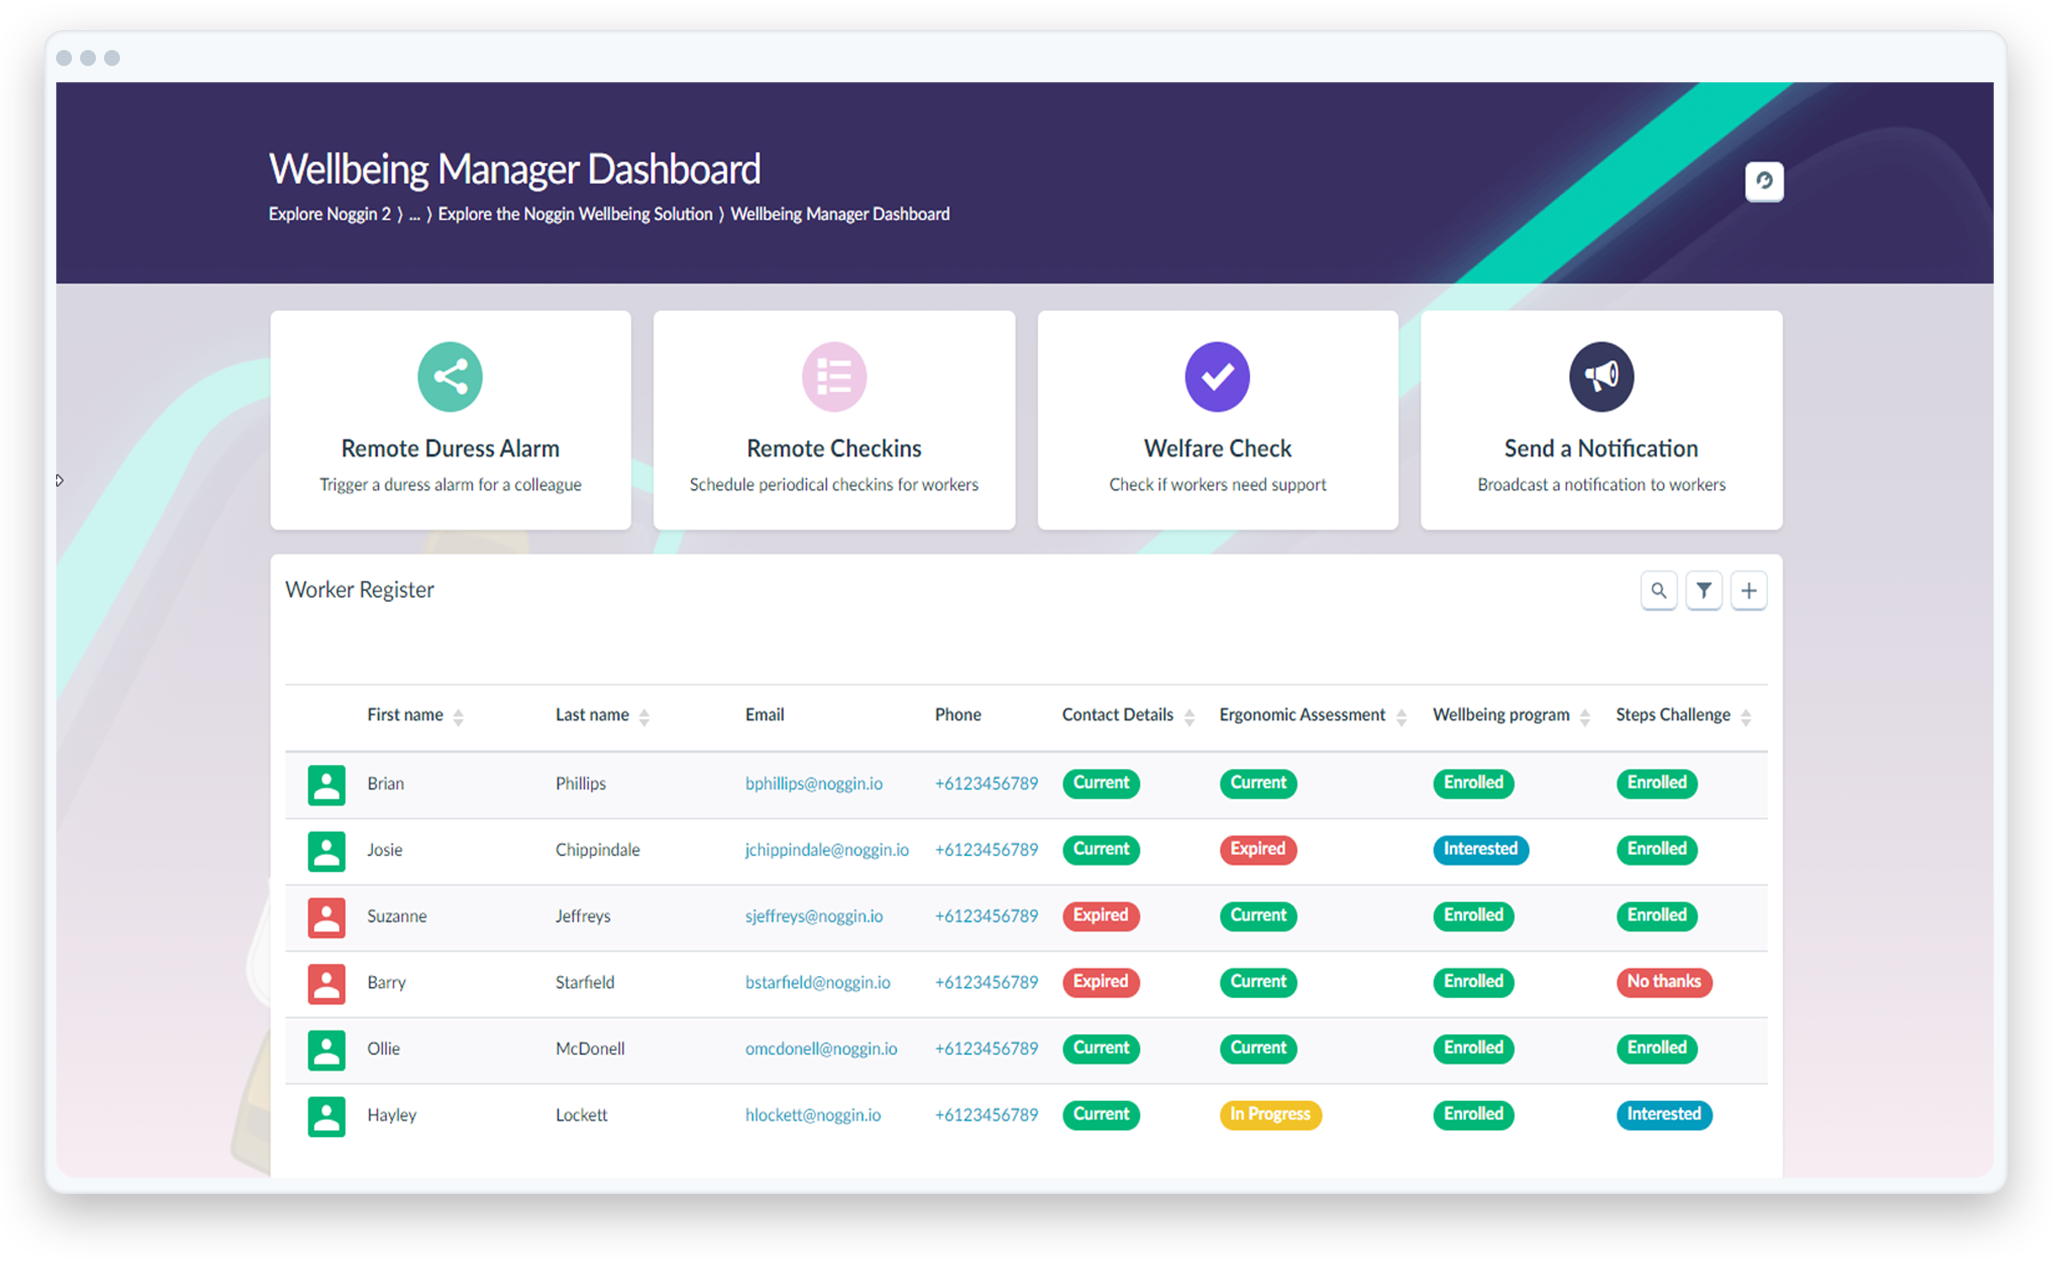Image resolution: width=2052 pixels, height=1264 pixels.
Task: Click Hayley's In Progress assessment badge
Action: (1269, 1115)
